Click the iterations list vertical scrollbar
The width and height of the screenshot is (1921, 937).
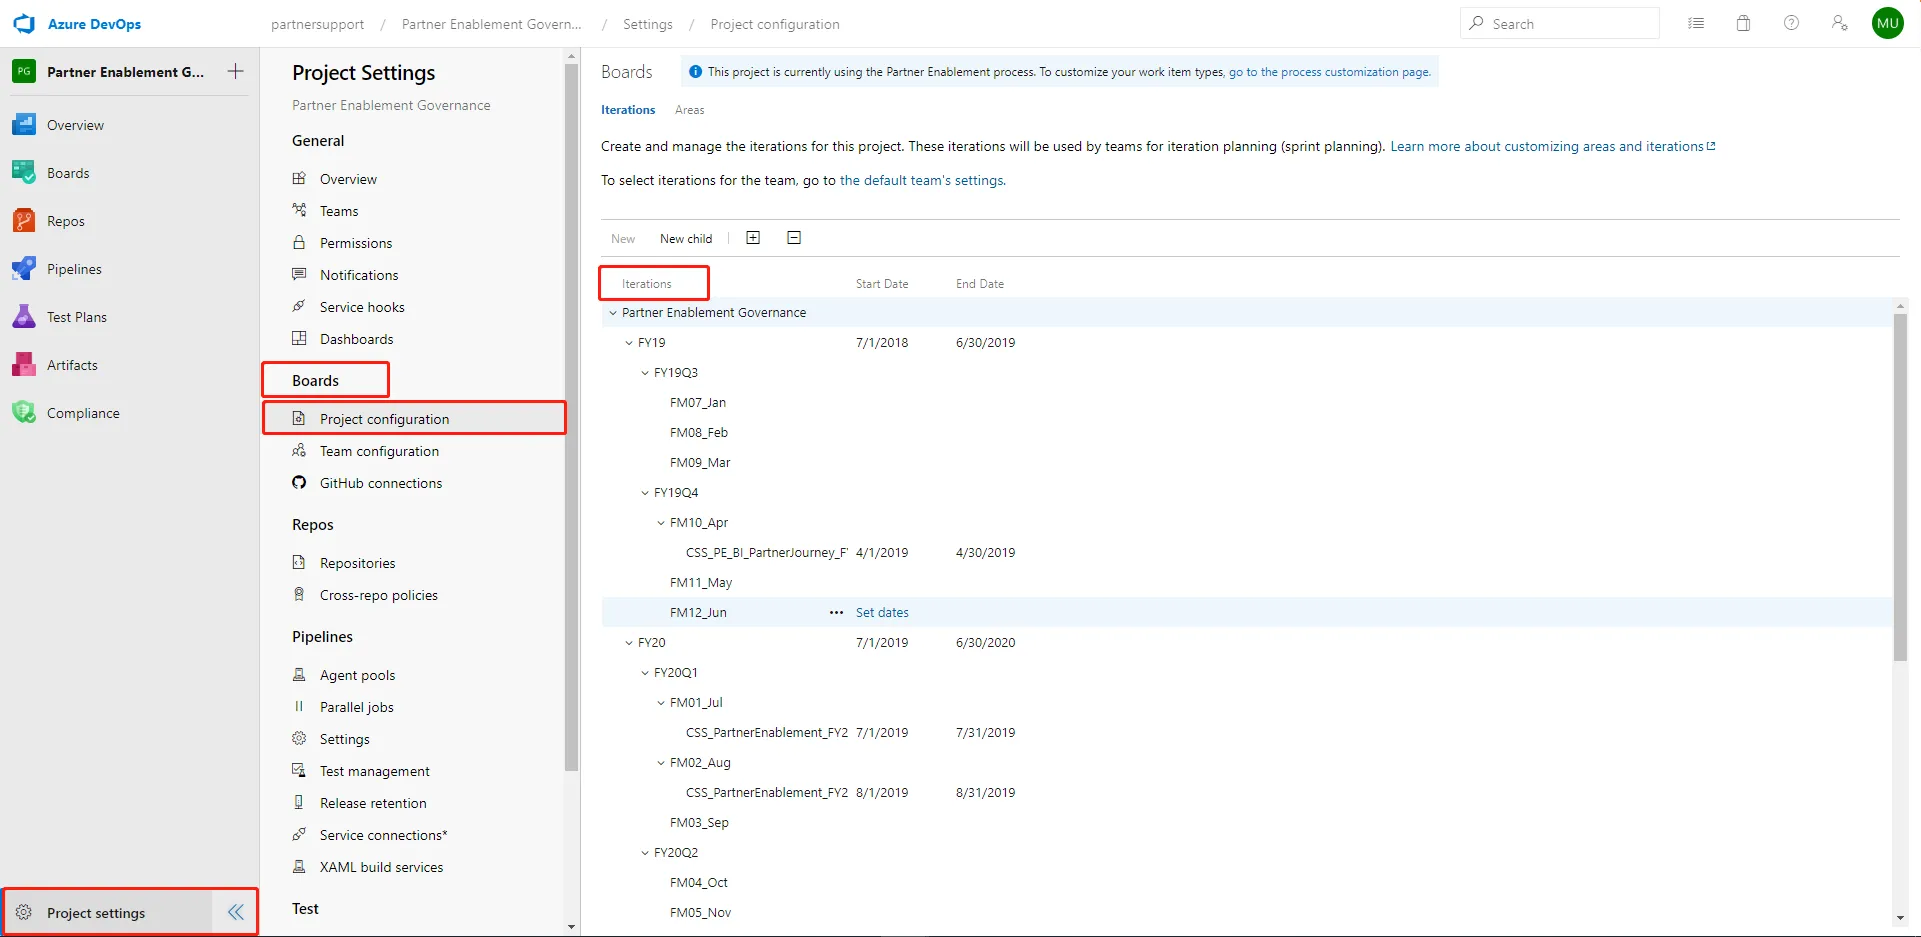pos(1900,487)
